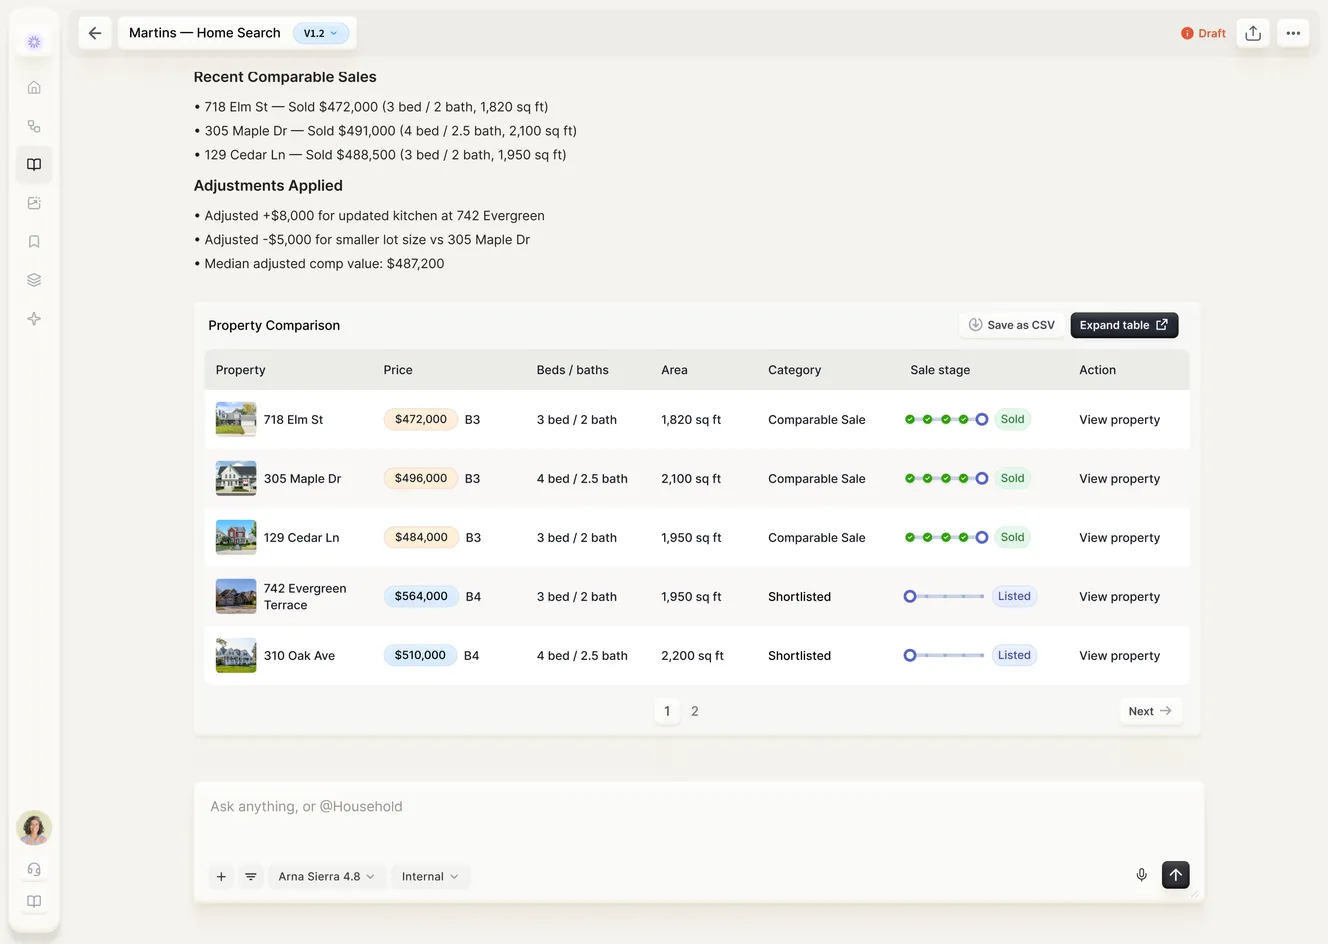Screen dimensions: 1328x944
Task: Open the three-dot more options menu
Action: click(x=1293, y=33)
